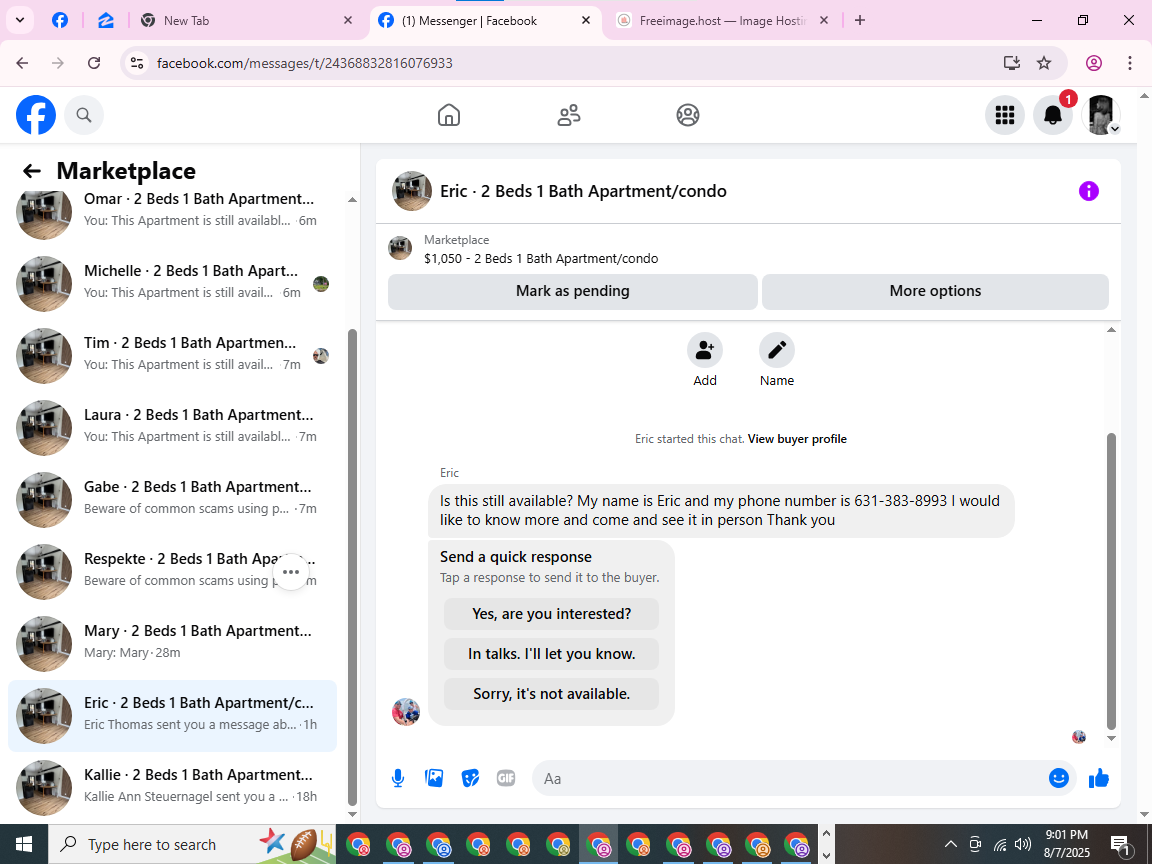This screenshot has width=1152, height=864.
Task: Open Michelle's apartment conversation
Action: [172, 284]
